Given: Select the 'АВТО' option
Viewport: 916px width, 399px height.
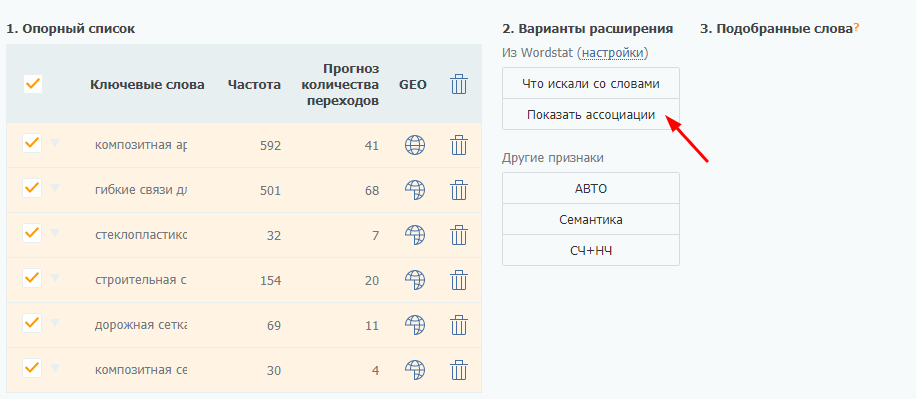Looking at the screenshot, I should (591, 189).
